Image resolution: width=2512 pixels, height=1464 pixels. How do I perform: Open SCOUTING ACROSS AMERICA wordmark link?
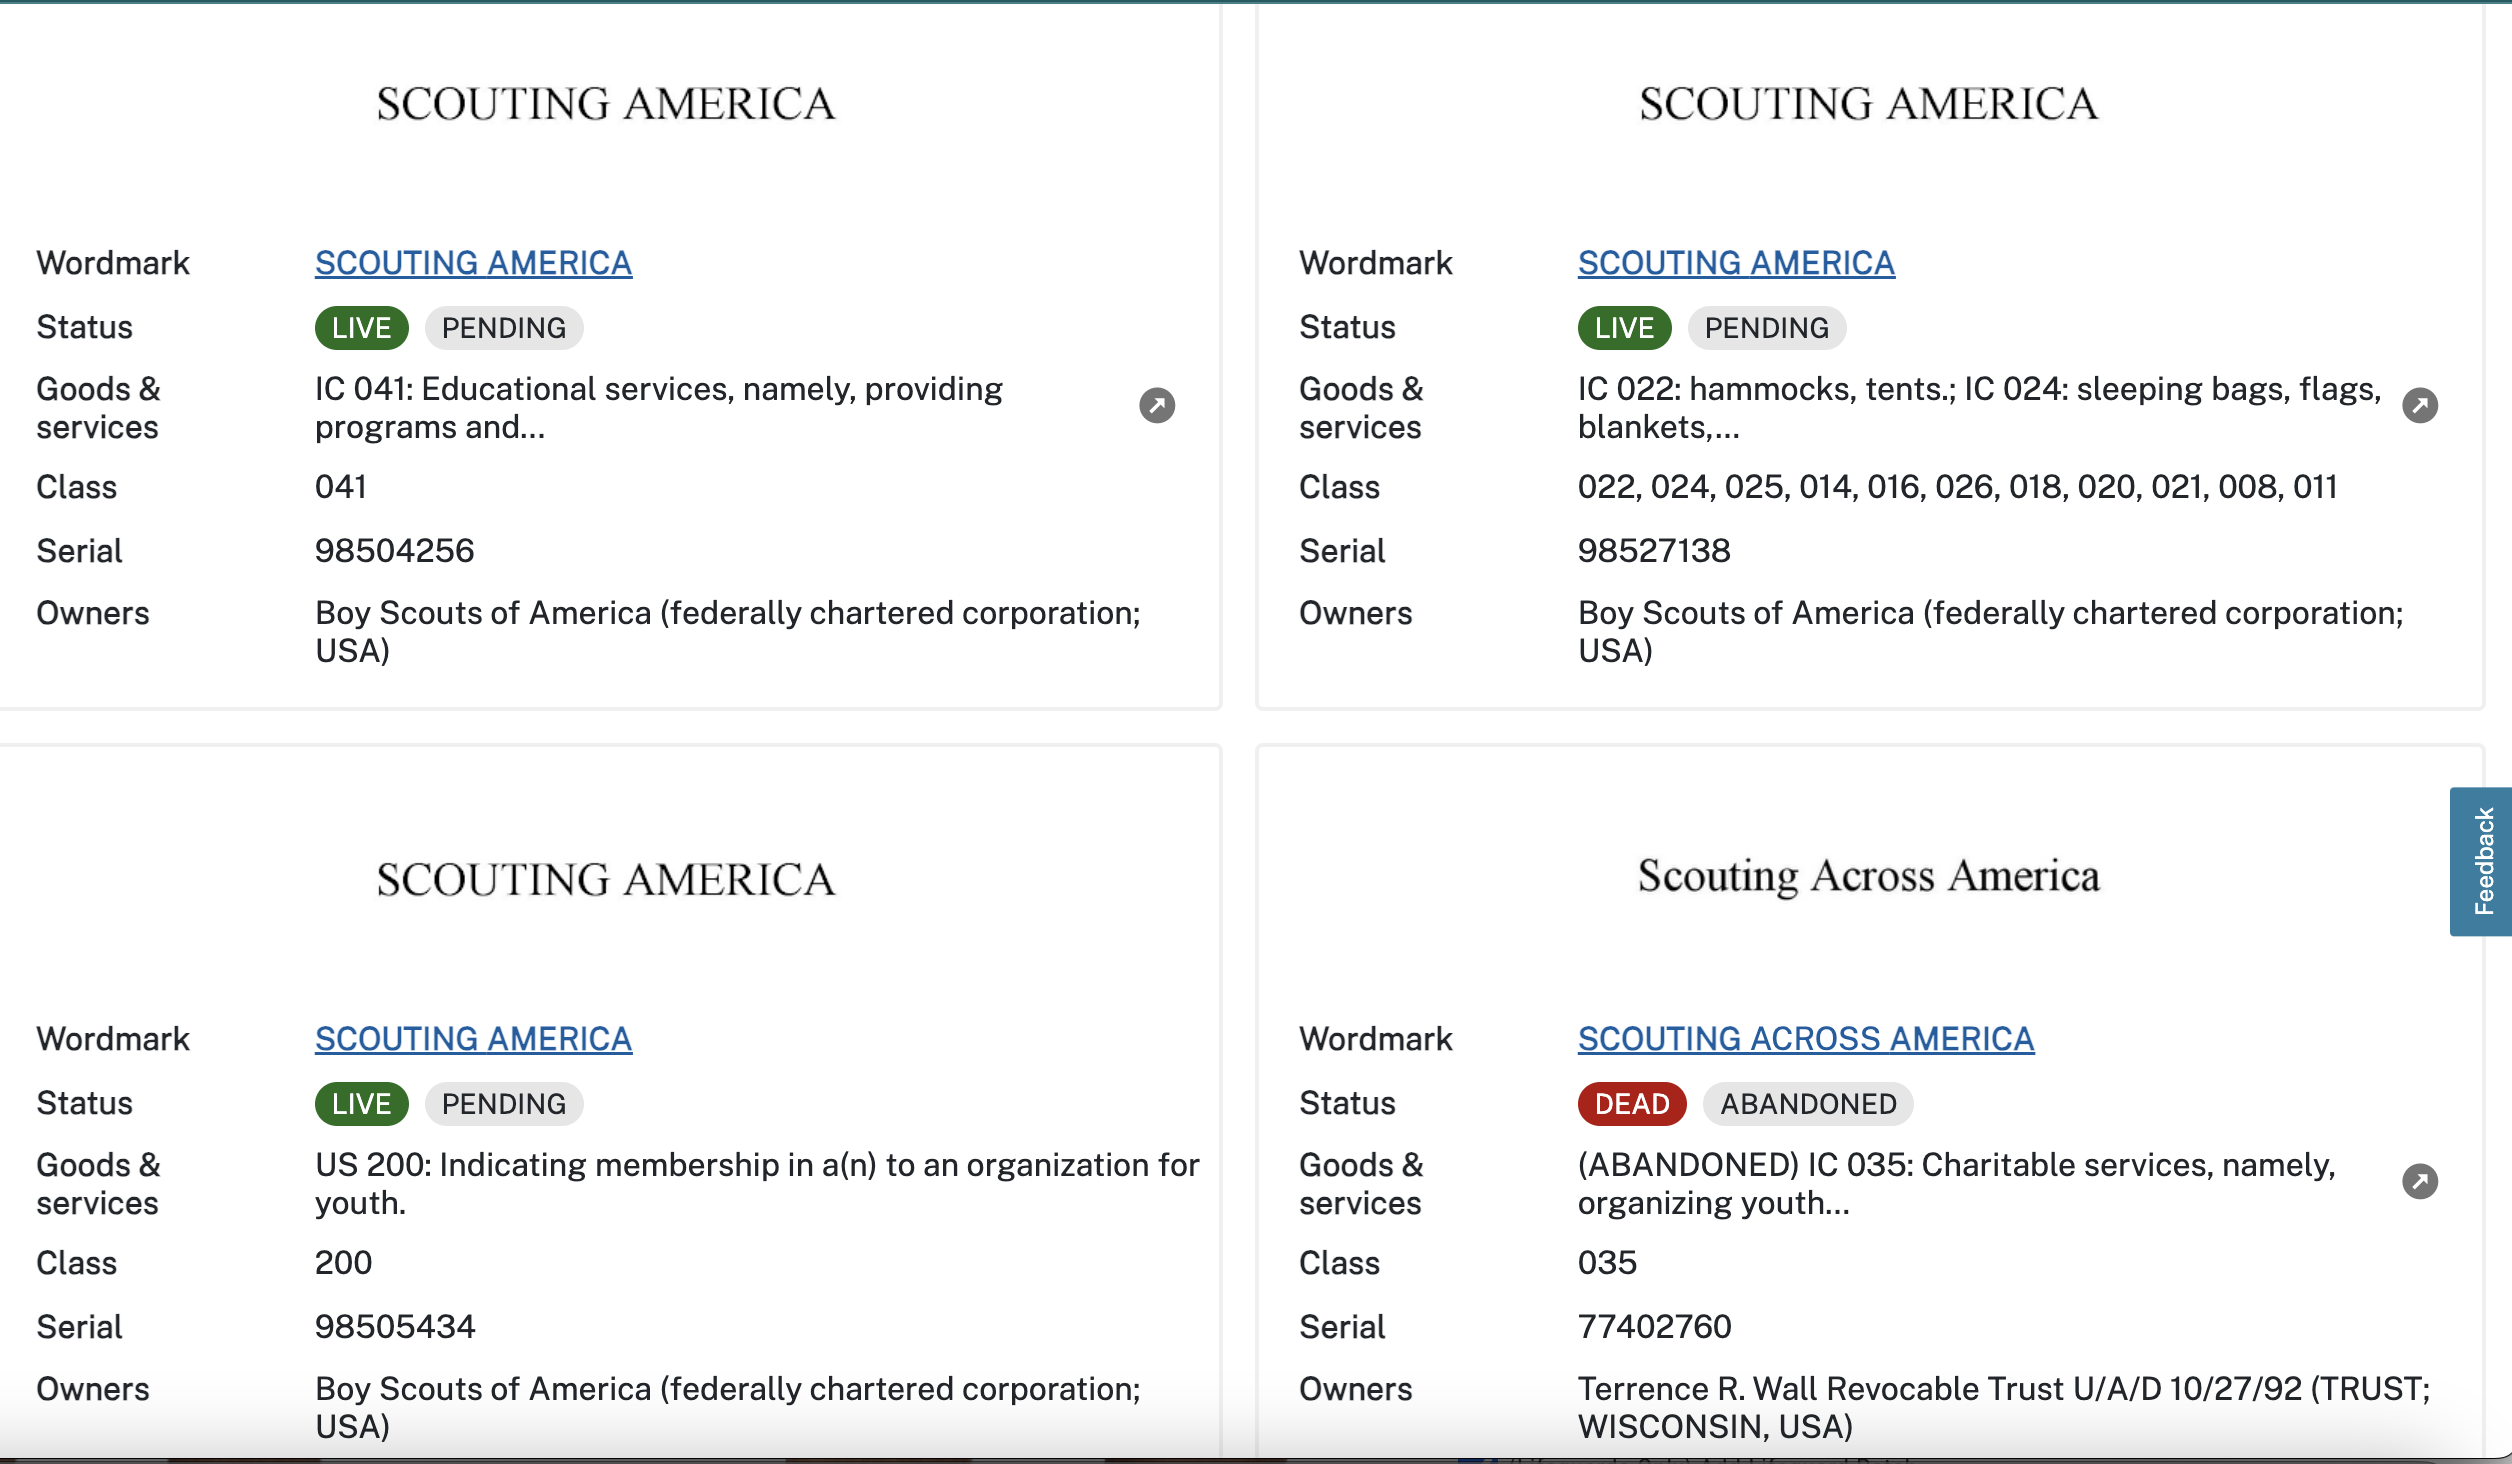pyautogui.click(x=1806, y=1039)
